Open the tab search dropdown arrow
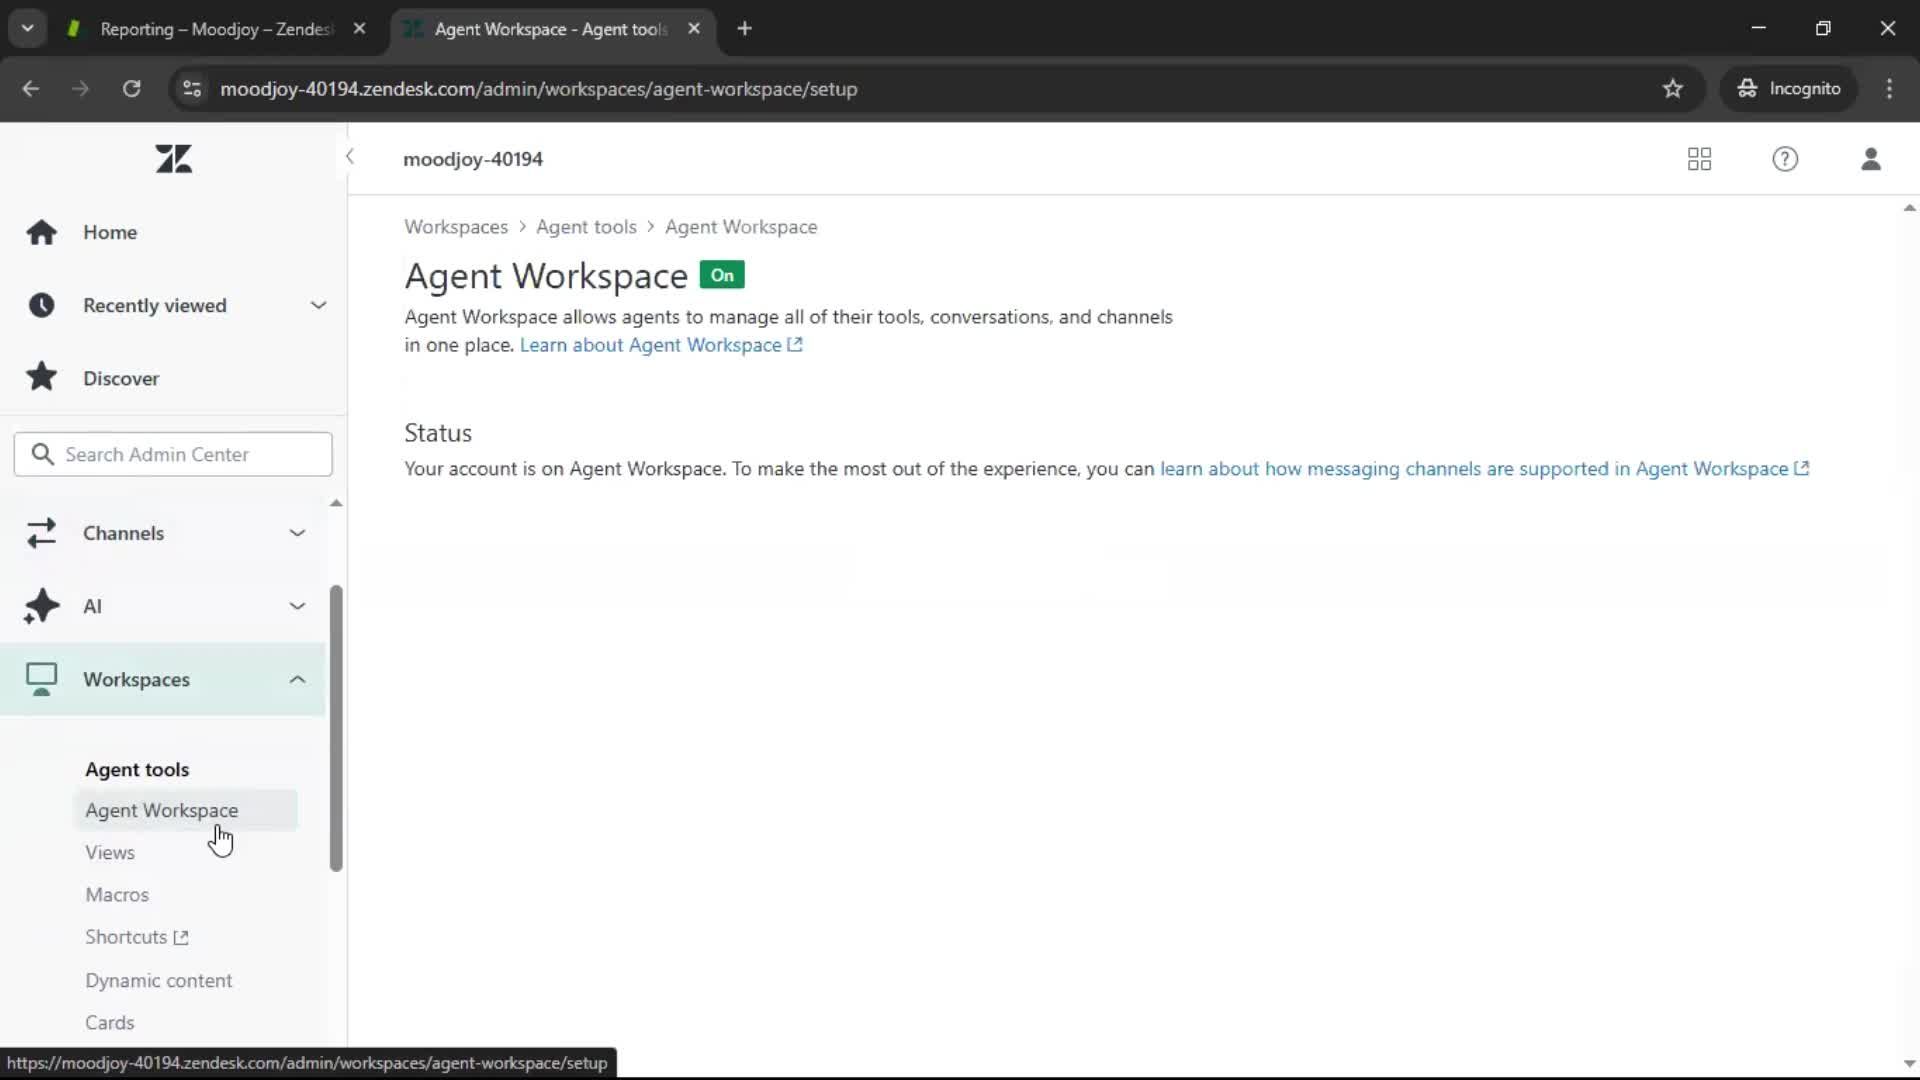Image resolution: width=1920 pixels, height=1080 pixels. coord(28,29)
